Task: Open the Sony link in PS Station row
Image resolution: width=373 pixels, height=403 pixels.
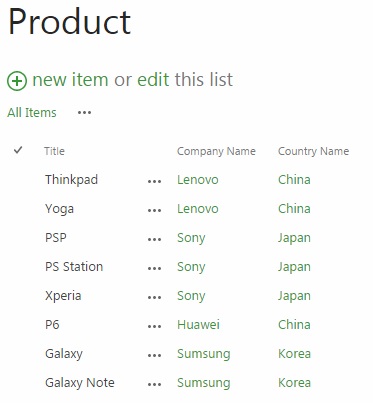Action: (x=191, y=267)
